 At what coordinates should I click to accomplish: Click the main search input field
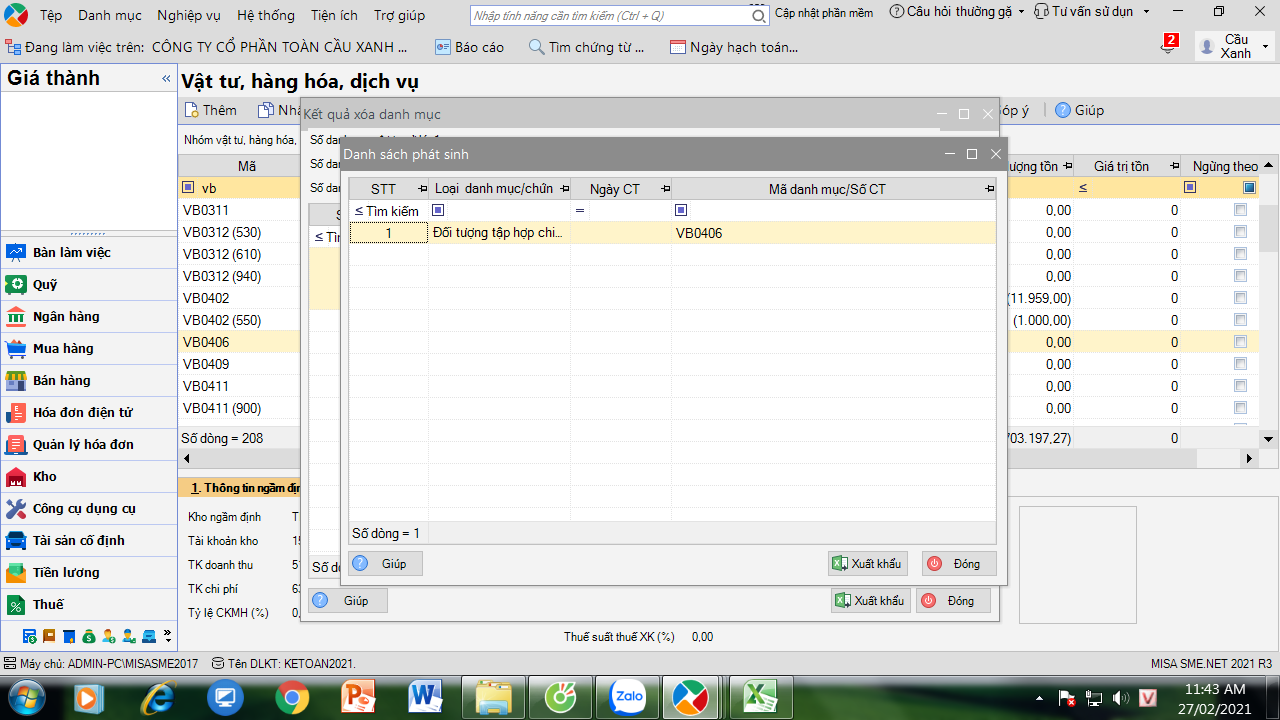[x=610, y=16]
